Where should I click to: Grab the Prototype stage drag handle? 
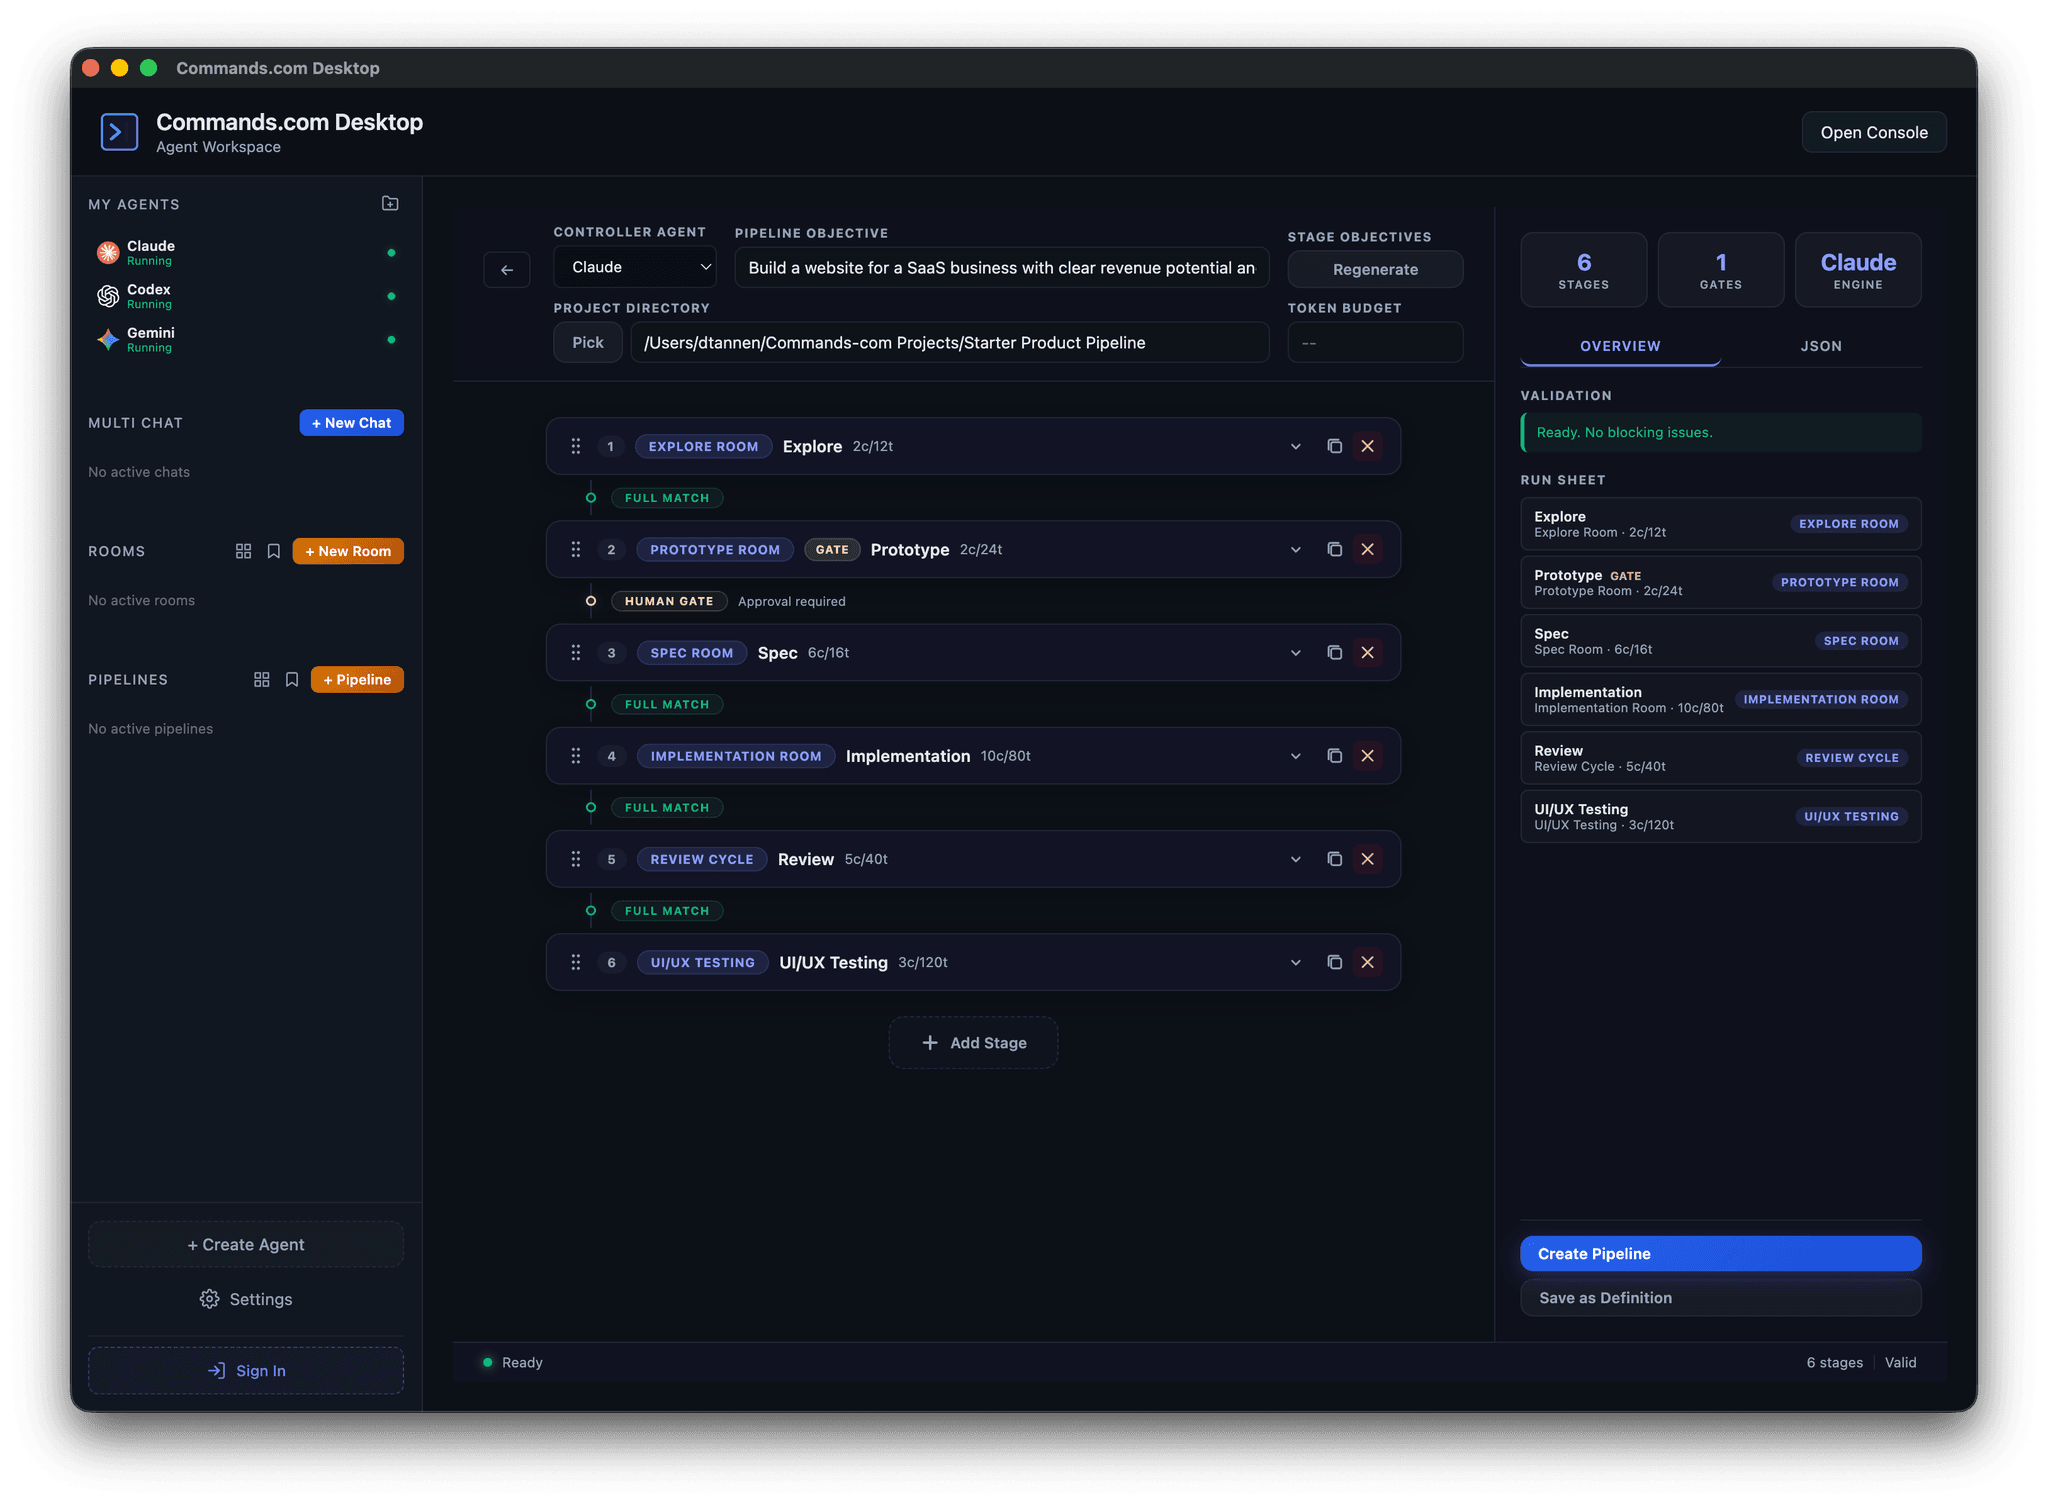click(576, 550)
